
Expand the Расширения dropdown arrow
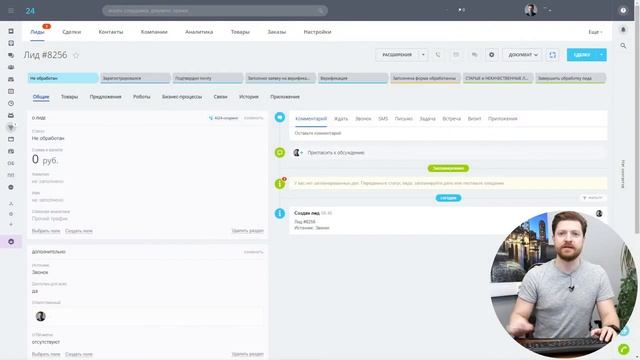(423, 55)
